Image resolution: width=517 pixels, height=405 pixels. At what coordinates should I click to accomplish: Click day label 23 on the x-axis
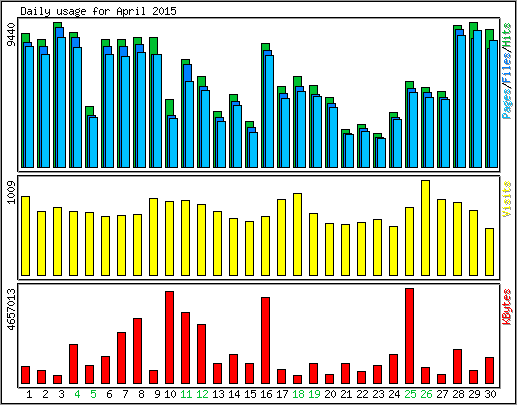click(378, 394)
